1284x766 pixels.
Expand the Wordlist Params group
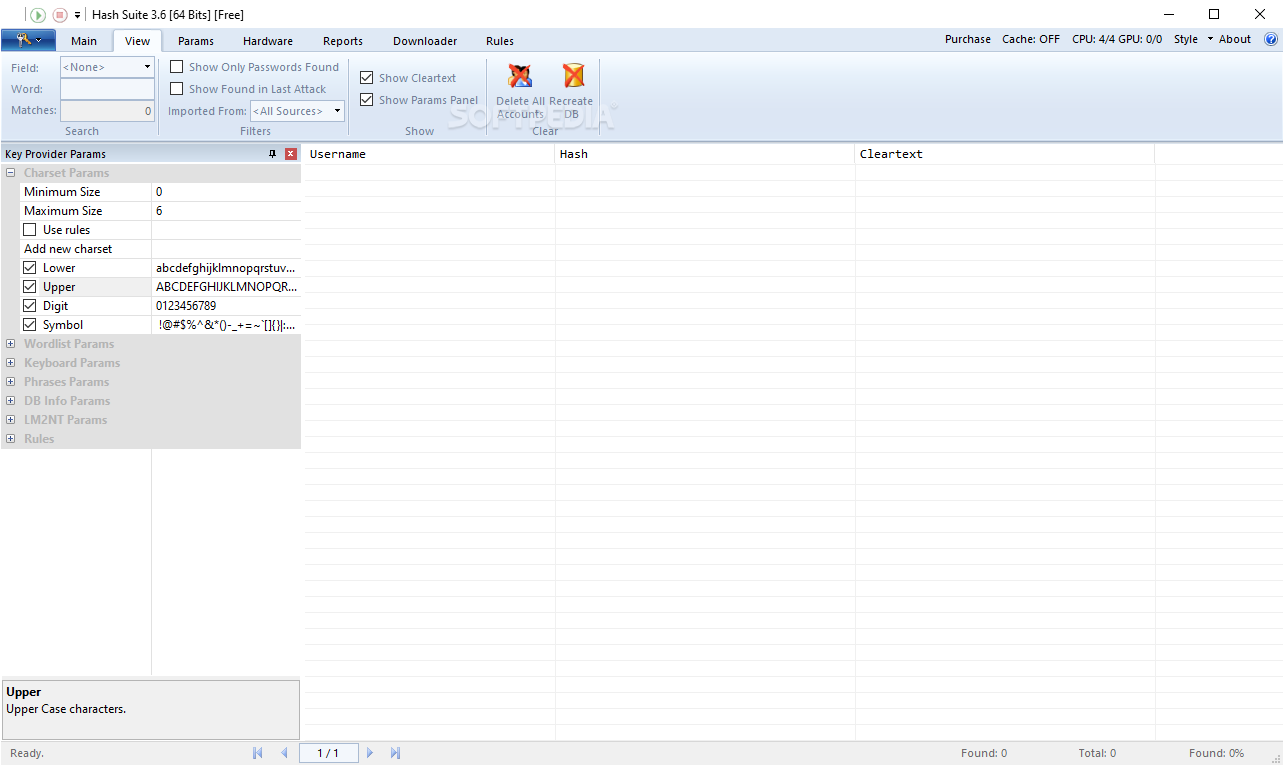11,344
